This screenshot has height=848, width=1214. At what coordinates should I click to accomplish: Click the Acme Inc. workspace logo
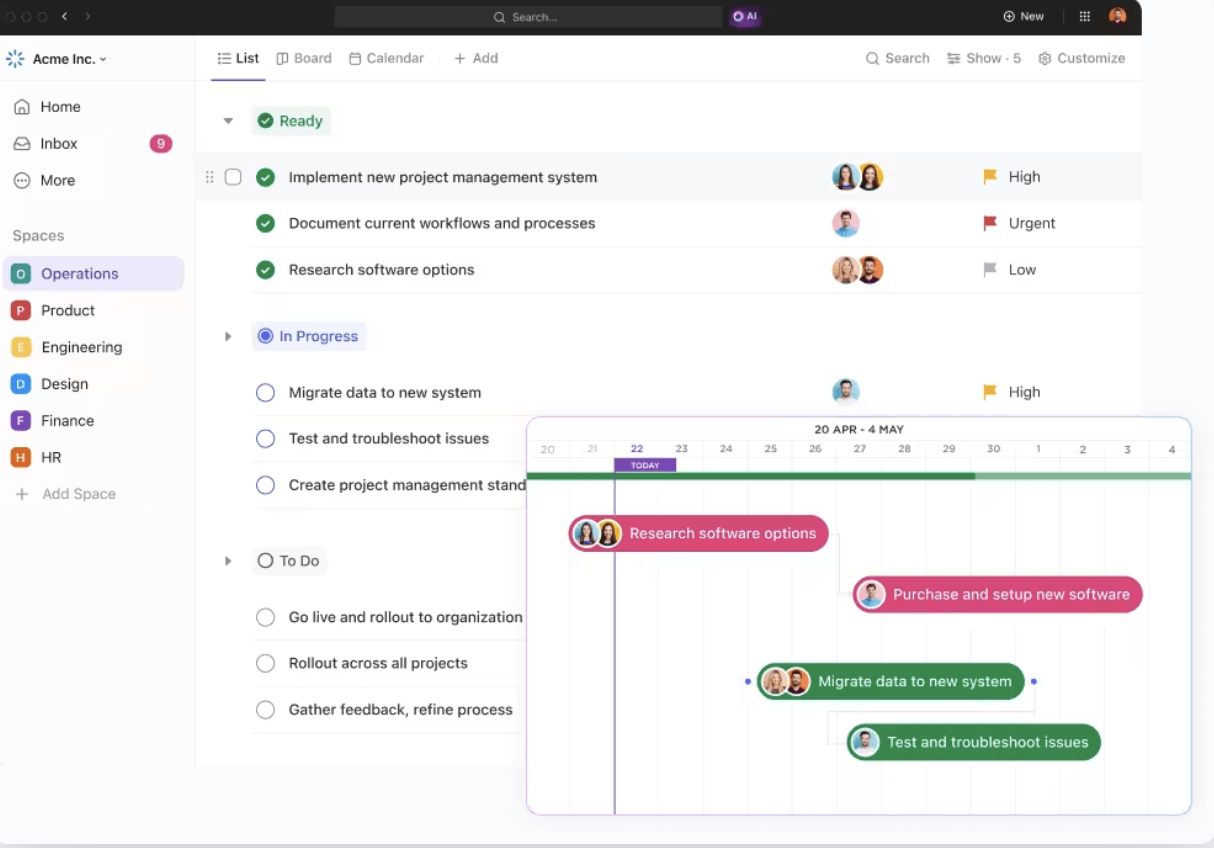(x=15, y=59)
